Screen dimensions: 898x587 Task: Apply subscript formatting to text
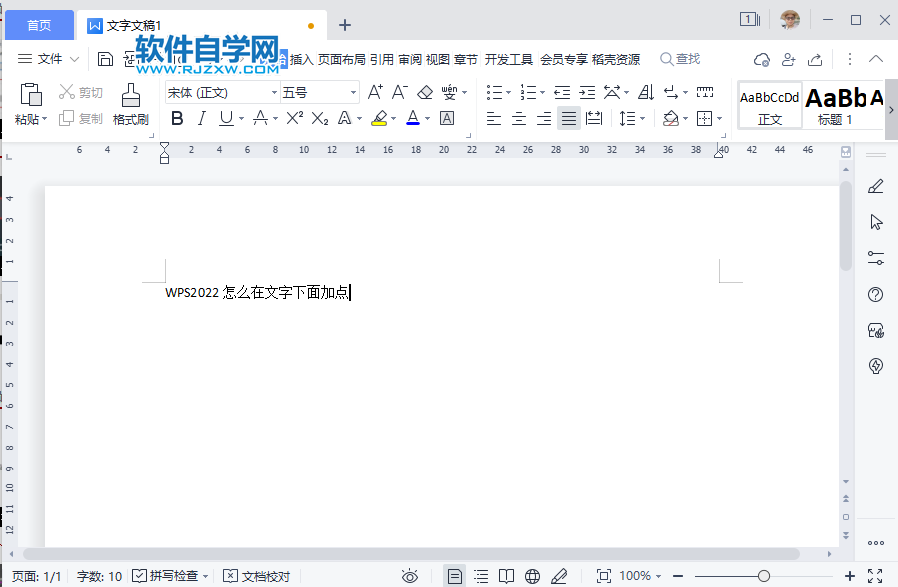tap(318, 118)
